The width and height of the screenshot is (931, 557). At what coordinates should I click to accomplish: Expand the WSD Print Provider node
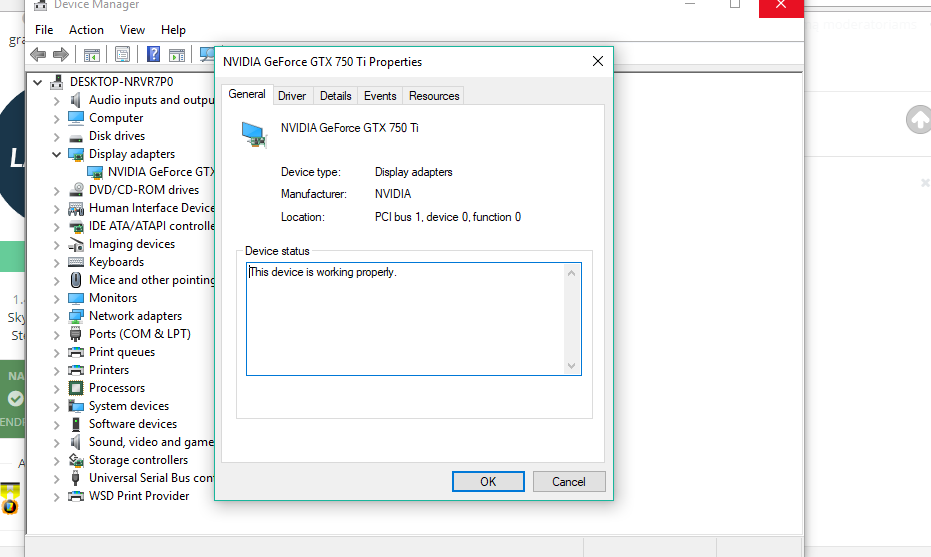tap(56, 497)
